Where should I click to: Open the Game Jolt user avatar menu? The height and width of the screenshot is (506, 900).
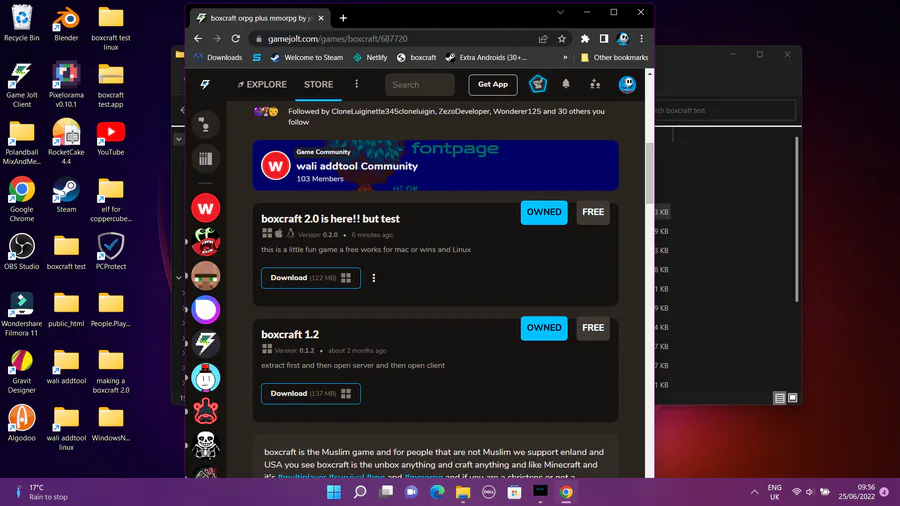pos(627,84)
